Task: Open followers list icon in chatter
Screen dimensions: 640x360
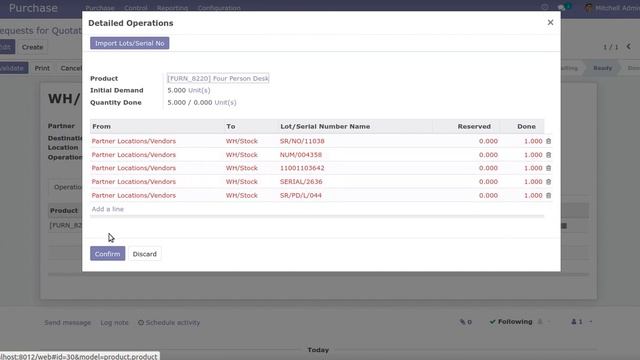Action: pyautogui.click(x=577, y=322)
